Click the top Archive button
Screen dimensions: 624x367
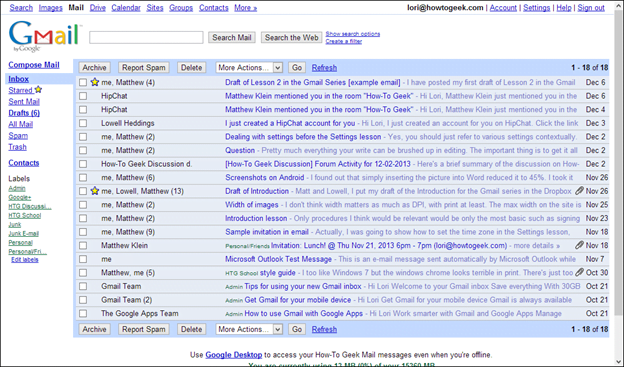coord(94,68)
